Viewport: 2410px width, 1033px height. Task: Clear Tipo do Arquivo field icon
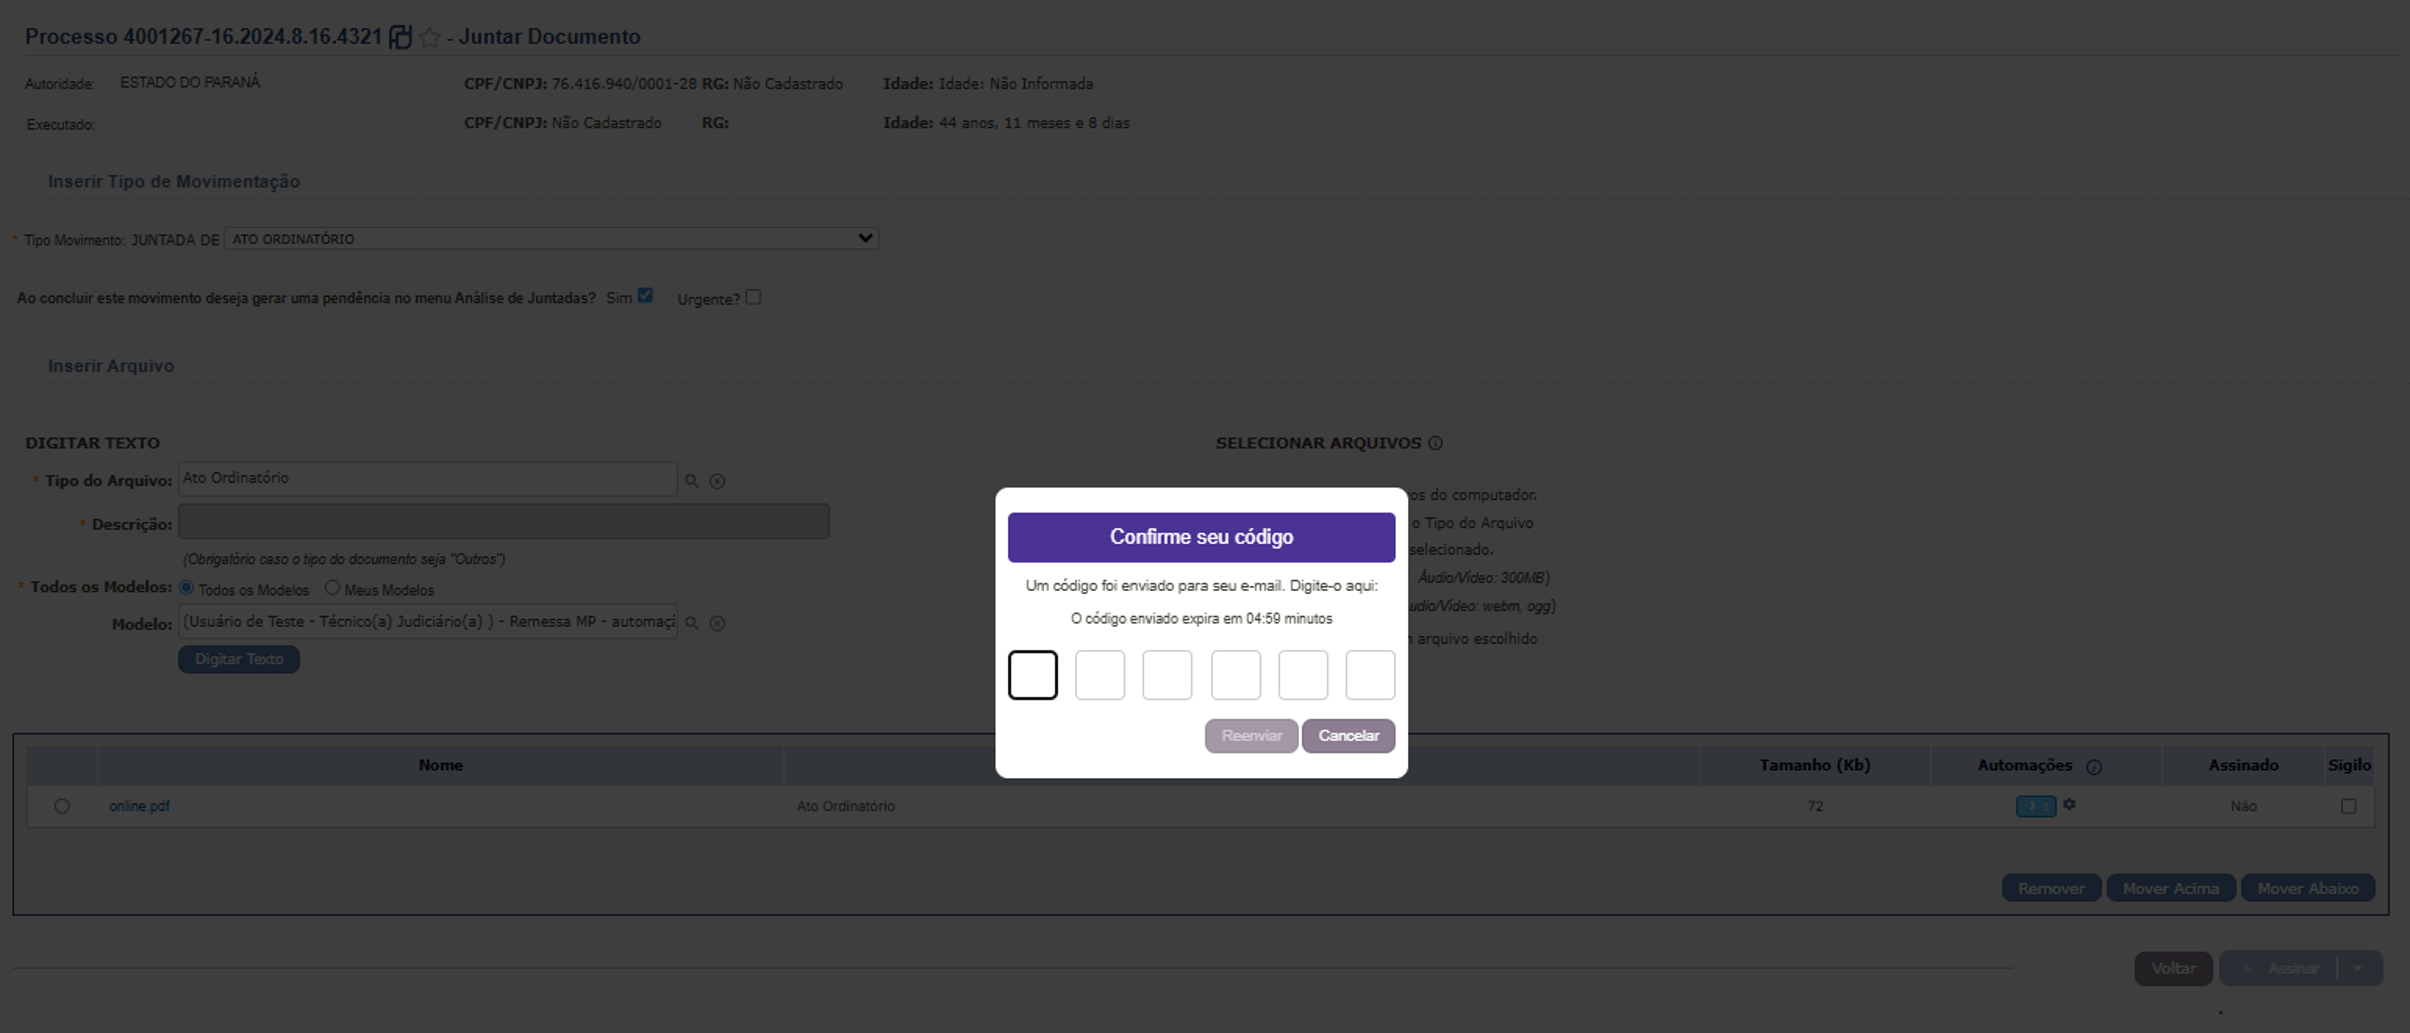point(717,481)
